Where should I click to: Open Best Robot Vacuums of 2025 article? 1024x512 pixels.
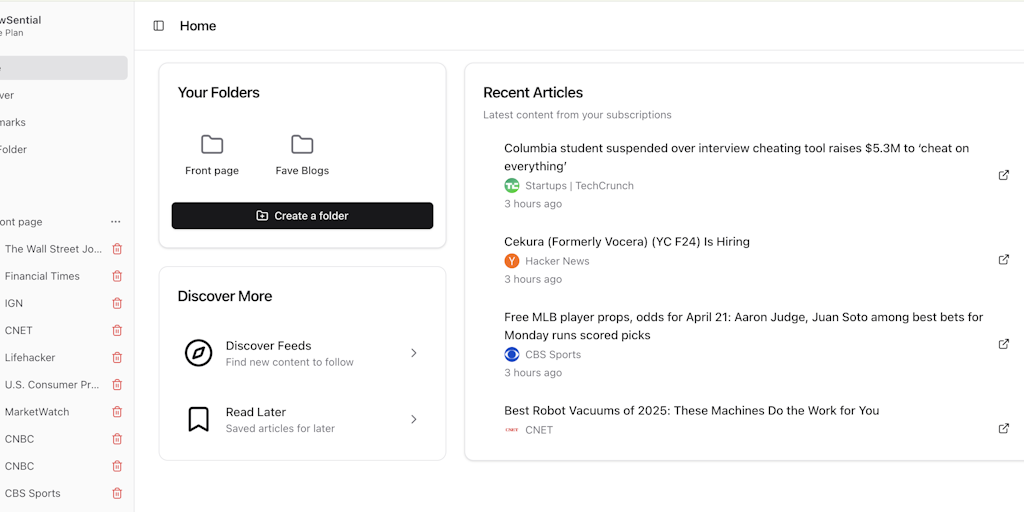692,410
